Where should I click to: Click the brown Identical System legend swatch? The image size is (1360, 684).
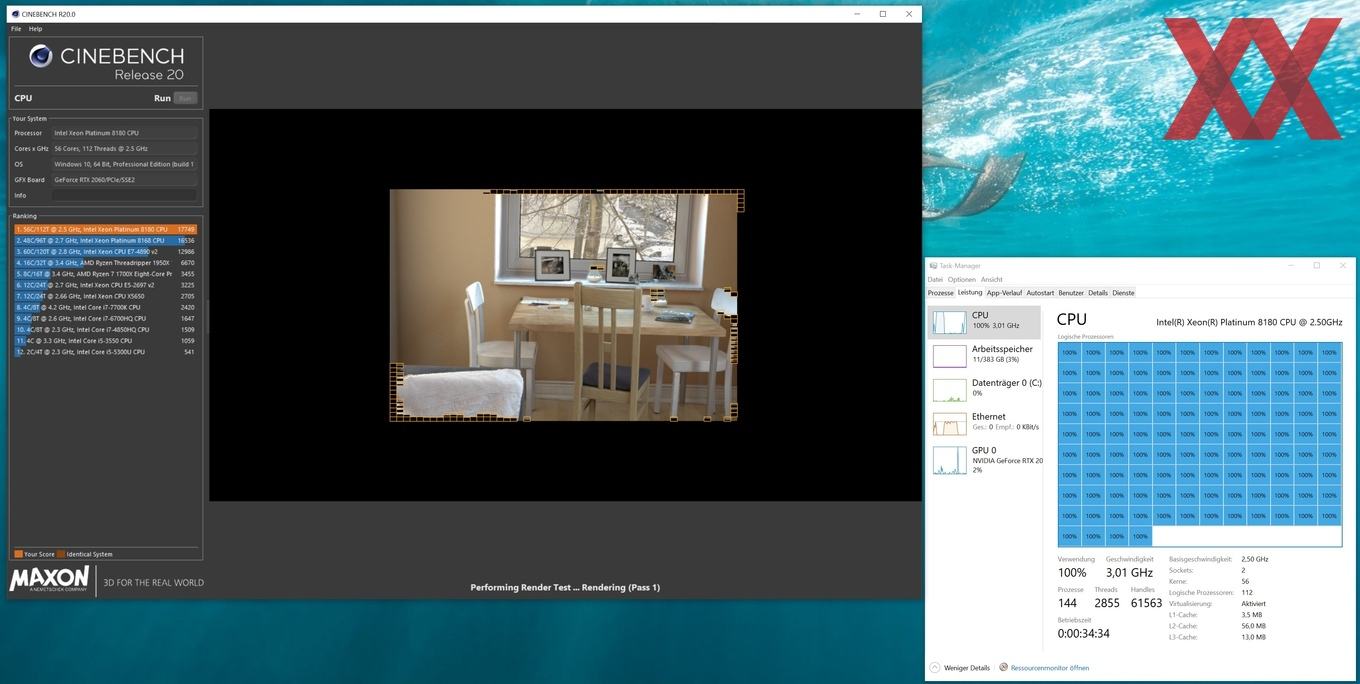click(x=61, y=554)
